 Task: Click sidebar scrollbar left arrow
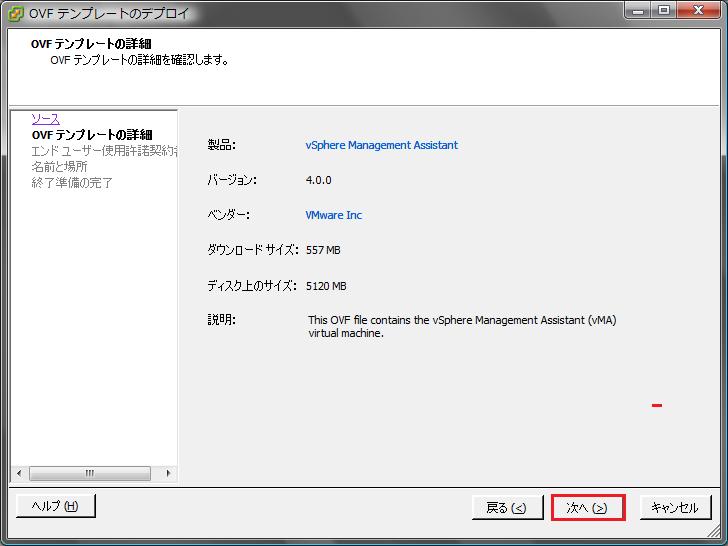[19, 473]
